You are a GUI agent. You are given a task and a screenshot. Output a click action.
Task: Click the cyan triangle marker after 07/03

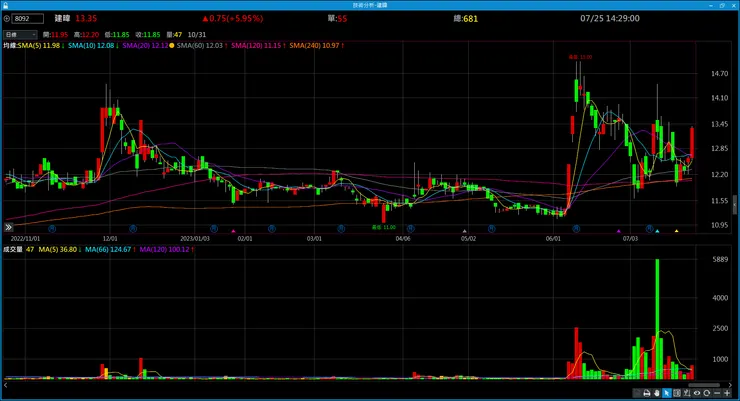click(x=657, y=231)
